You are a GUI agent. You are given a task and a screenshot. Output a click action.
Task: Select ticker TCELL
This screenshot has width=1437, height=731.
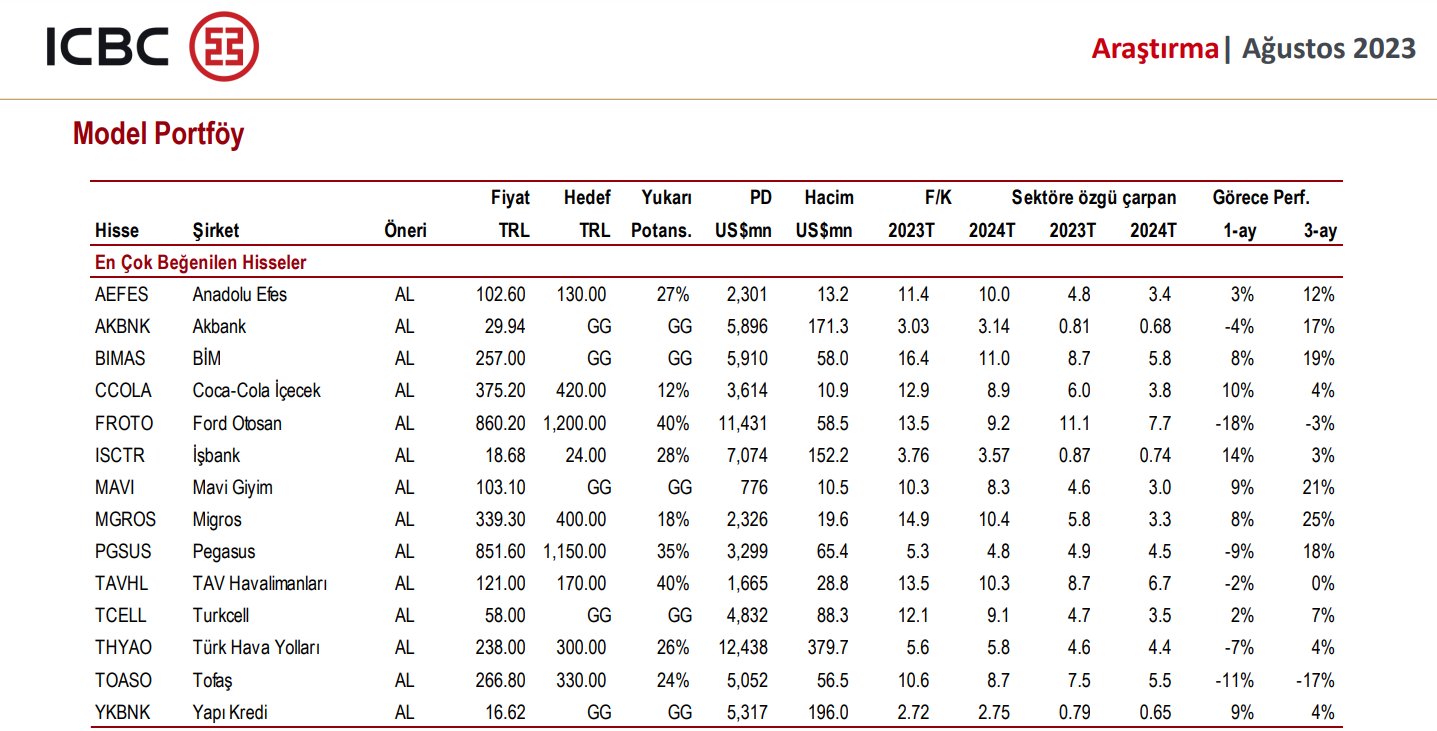point(119,616)
